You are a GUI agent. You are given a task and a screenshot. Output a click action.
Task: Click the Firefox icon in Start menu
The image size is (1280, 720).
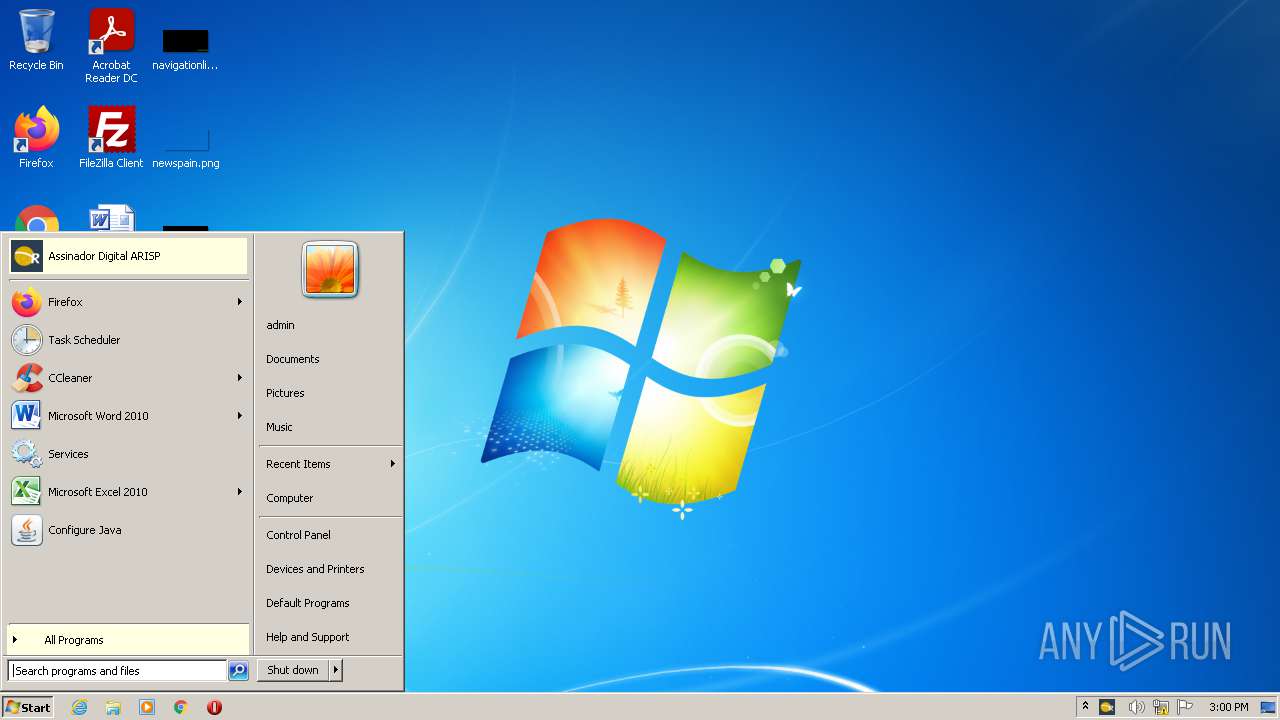(27, 302)
